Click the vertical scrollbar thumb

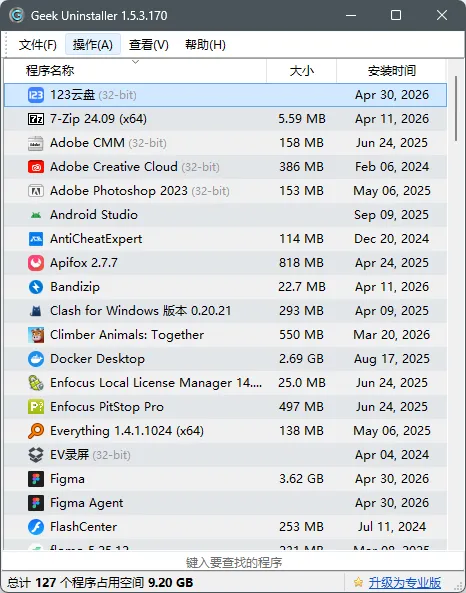[x=456, y=109]
